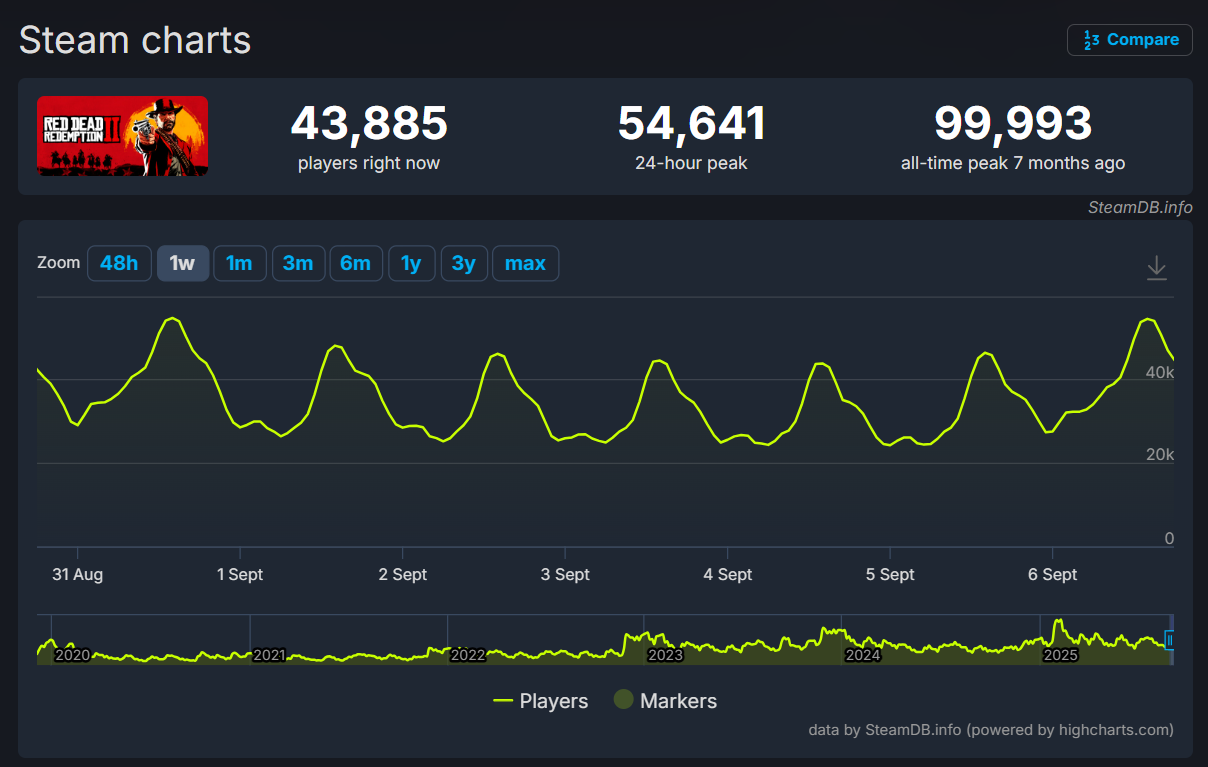Viewport: 1208px width, 767px height.
Task: Switch zoom to 1m
Action: (239, 263)
